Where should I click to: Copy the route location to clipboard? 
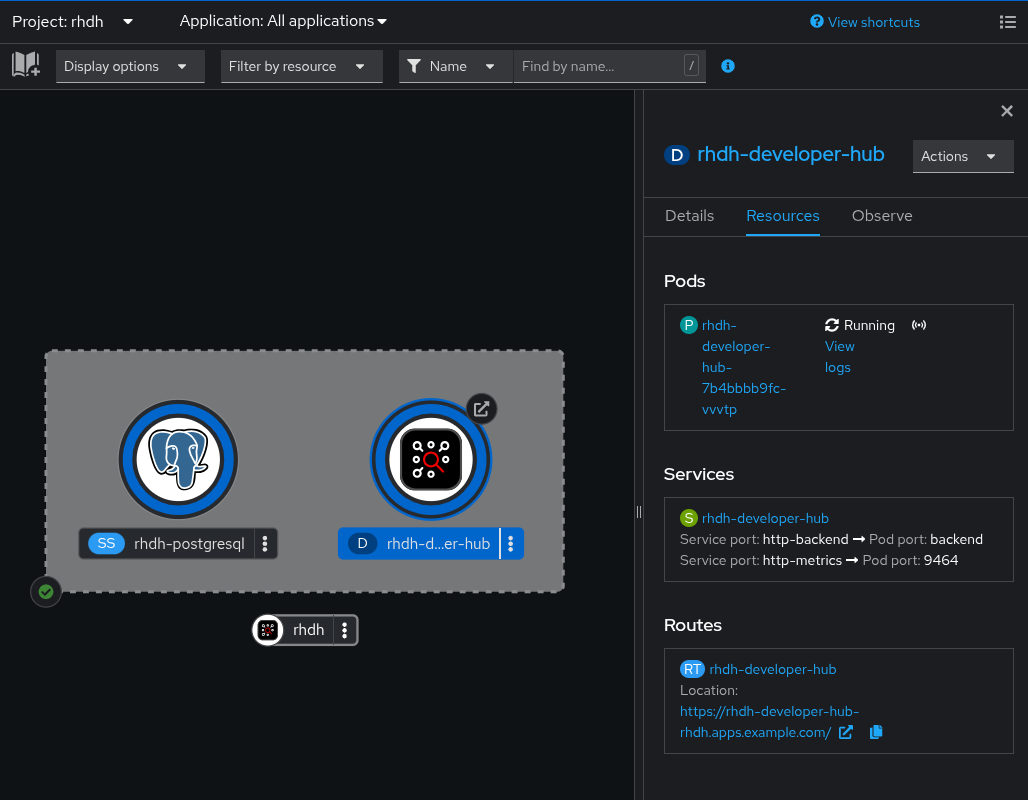click(876, 732)
